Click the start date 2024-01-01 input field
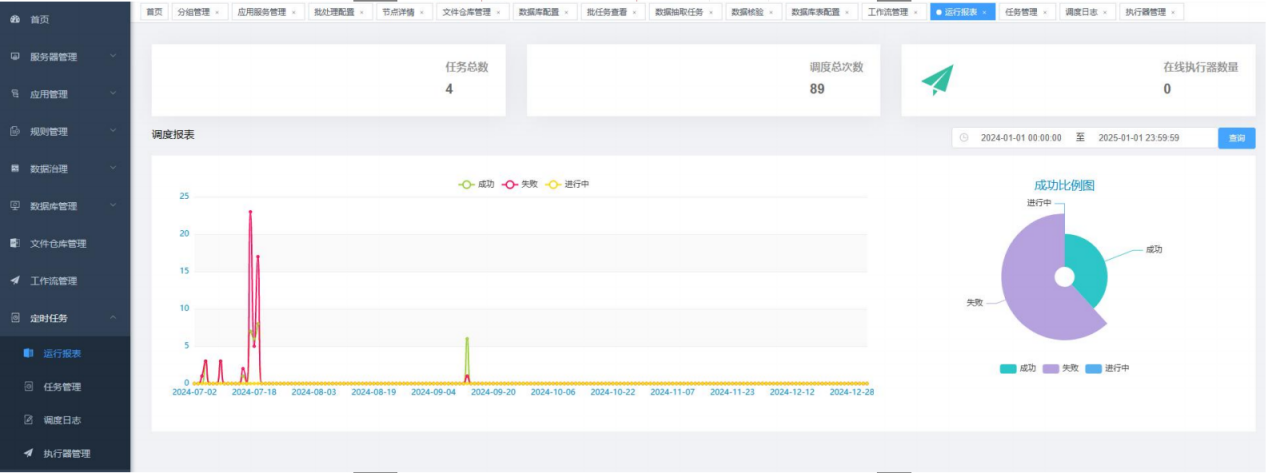The width and height of the screenshot is (1268, 473). coord(1020,138)
